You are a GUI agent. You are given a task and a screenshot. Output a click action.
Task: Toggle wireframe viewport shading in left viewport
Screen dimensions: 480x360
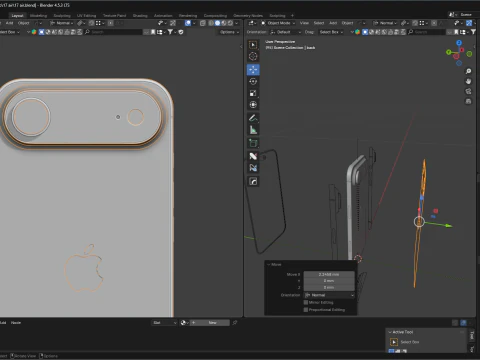tap(211, 23)
